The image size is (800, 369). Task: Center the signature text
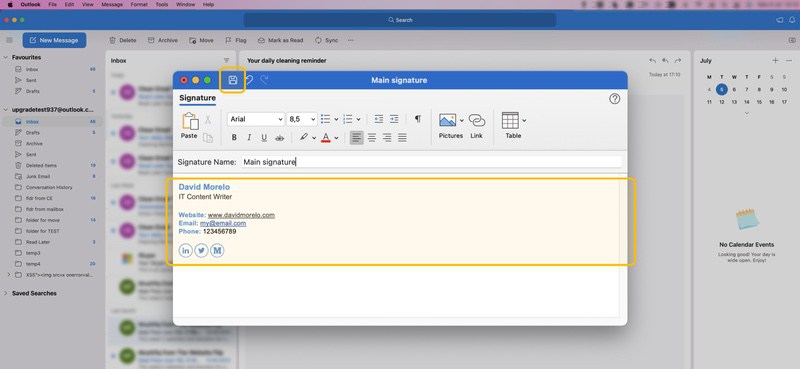tap(372, 137)
